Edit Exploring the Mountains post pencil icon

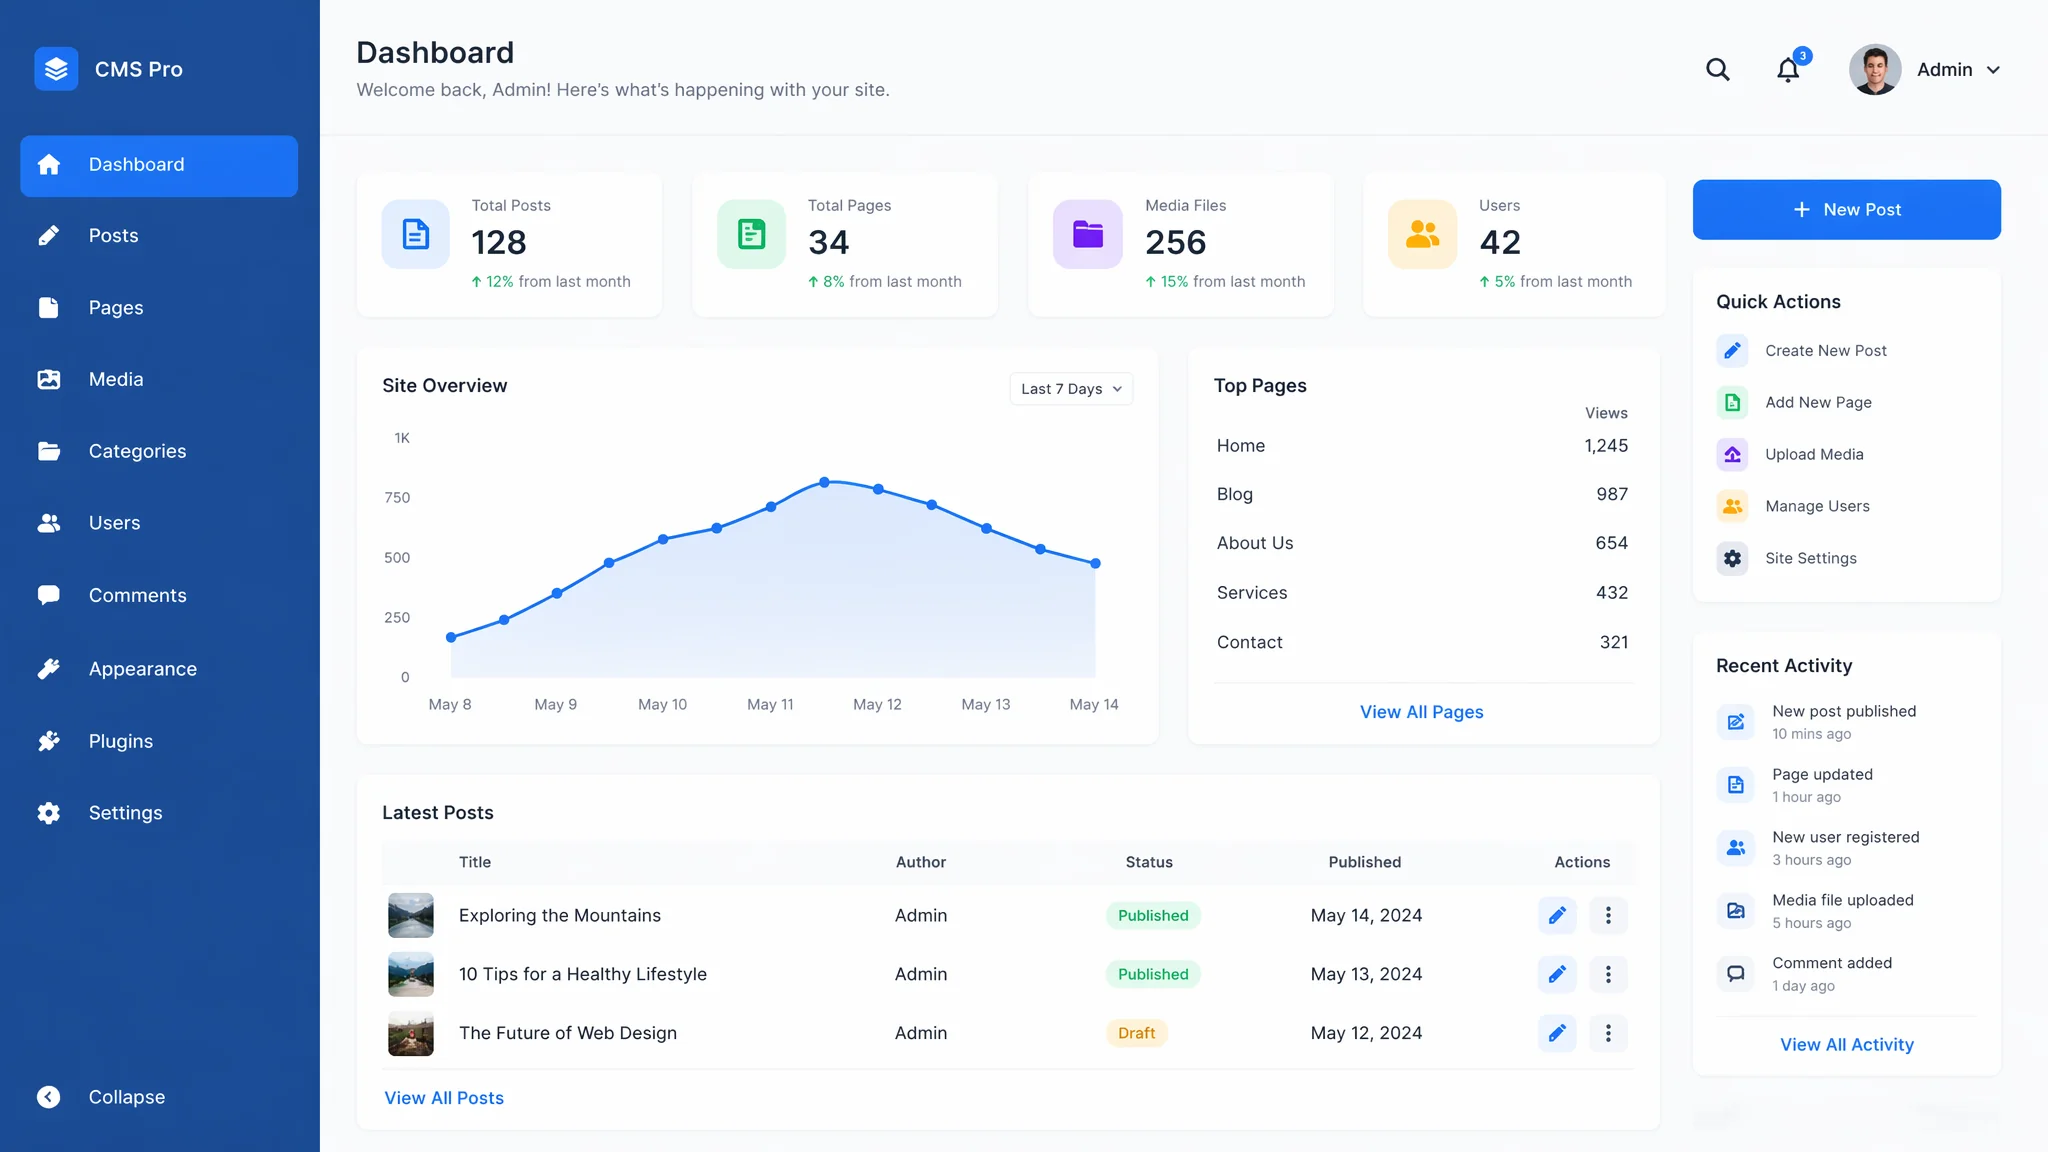point(1557,915)
